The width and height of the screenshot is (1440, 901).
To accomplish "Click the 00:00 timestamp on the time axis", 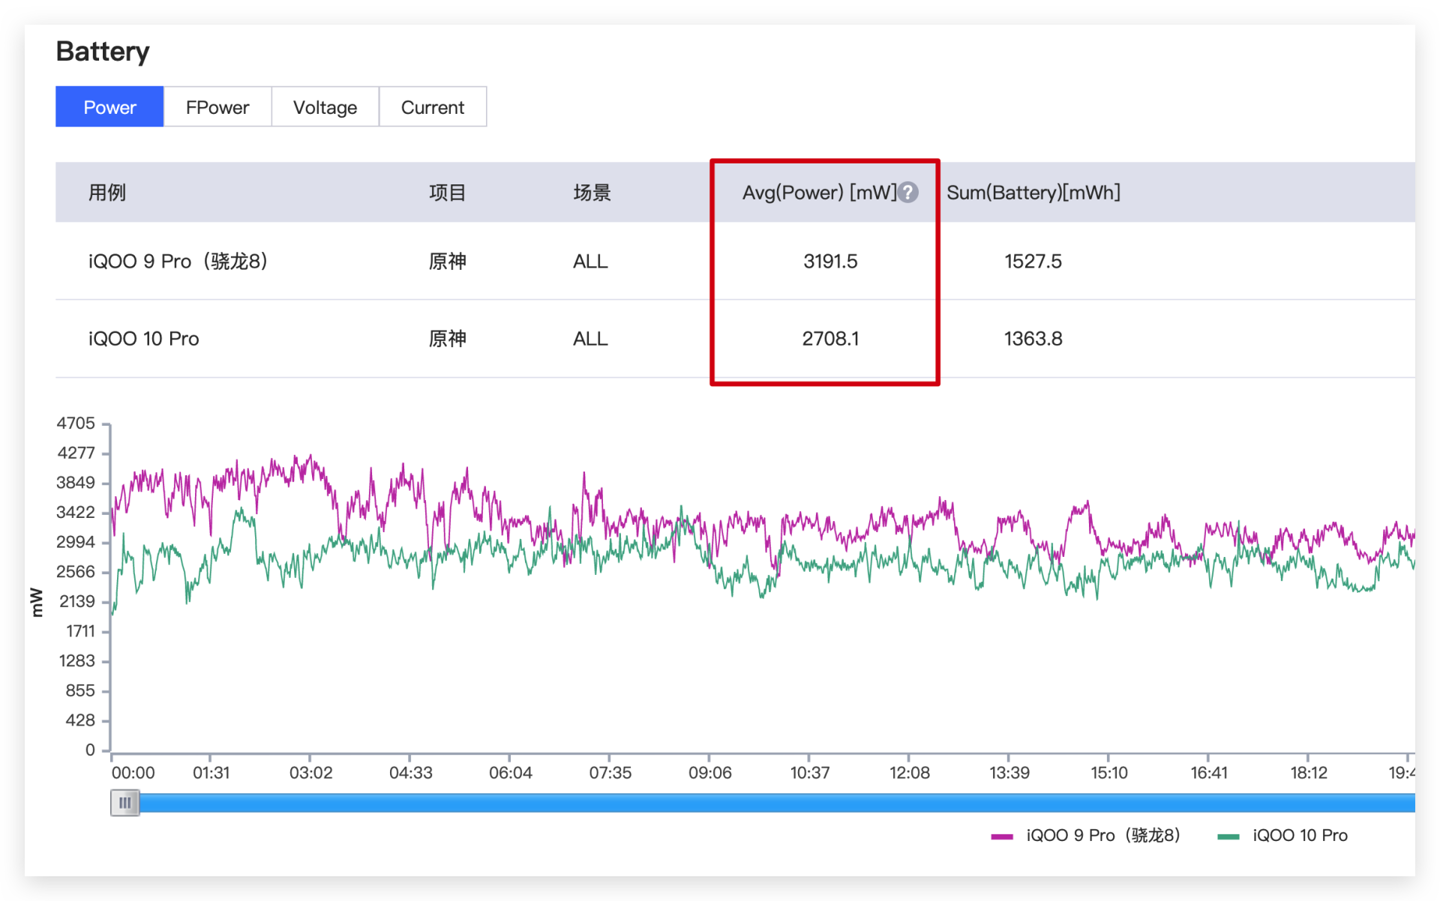I will (133, 772).
